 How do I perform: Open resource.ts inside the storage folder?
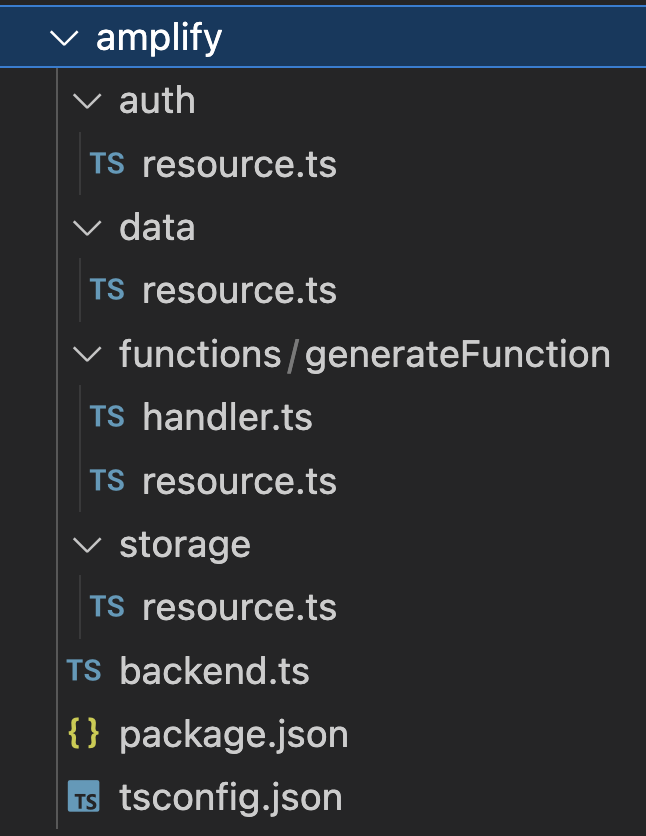point(238,607)
